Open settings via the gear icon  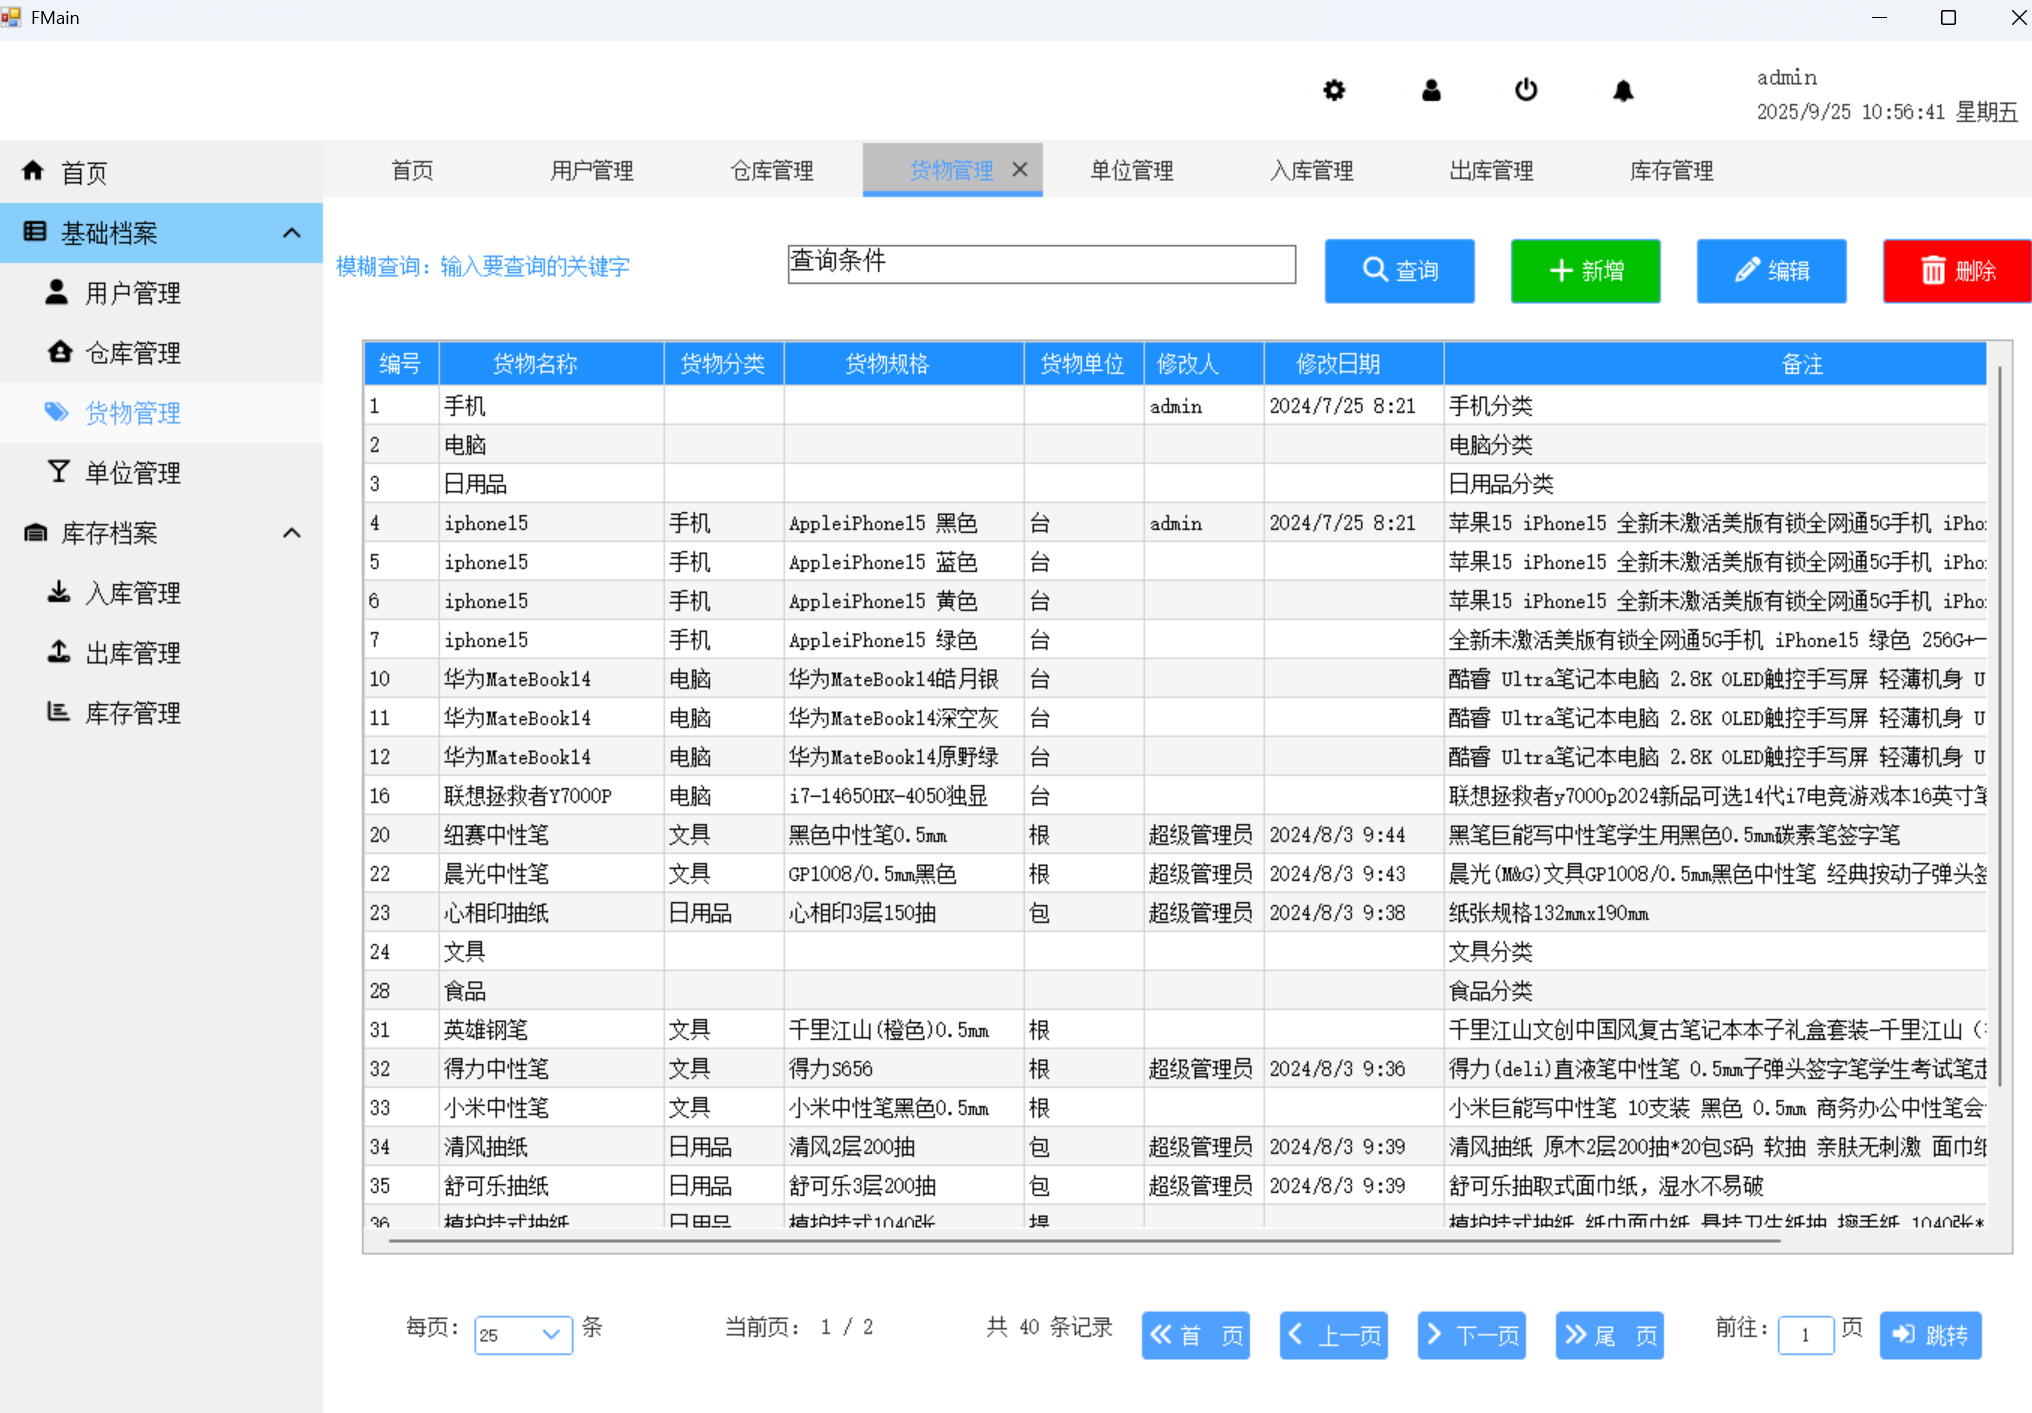pos(1334,91)
